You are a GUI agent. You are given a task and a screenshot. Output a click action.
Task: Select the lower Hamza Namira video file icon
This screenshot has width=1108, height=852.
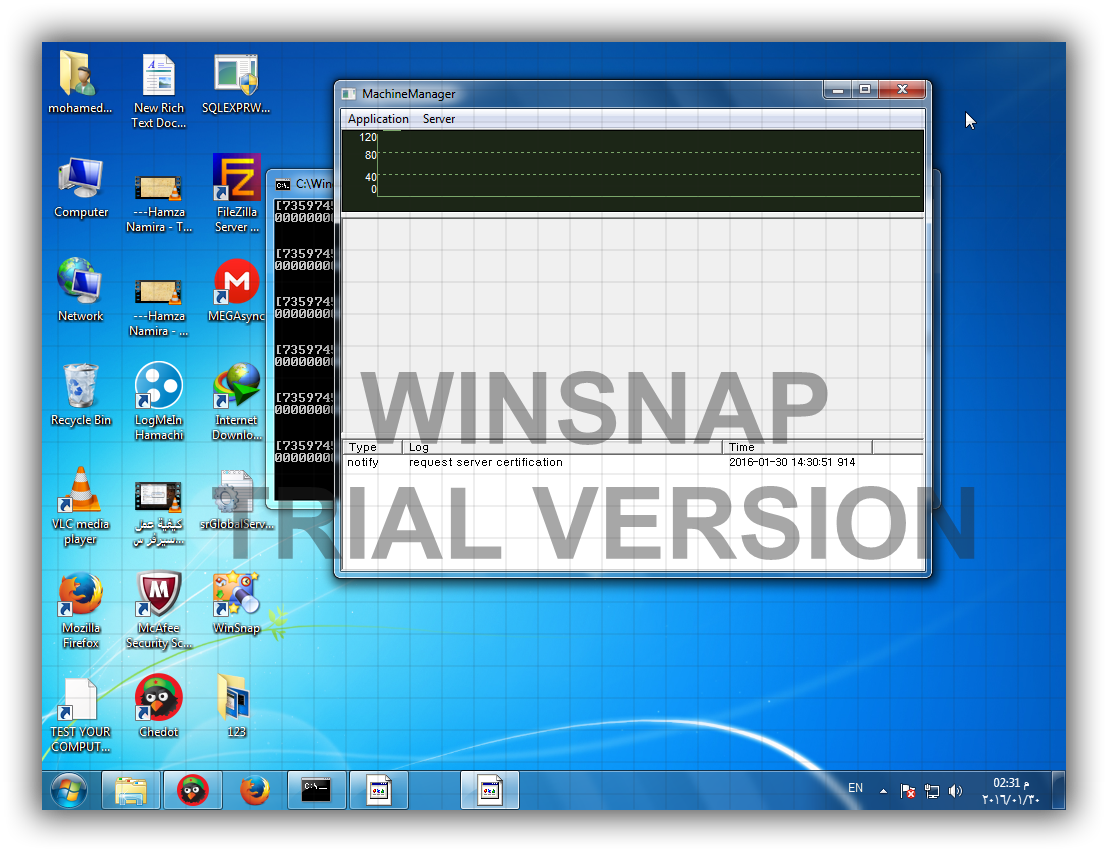coord(159,307)
